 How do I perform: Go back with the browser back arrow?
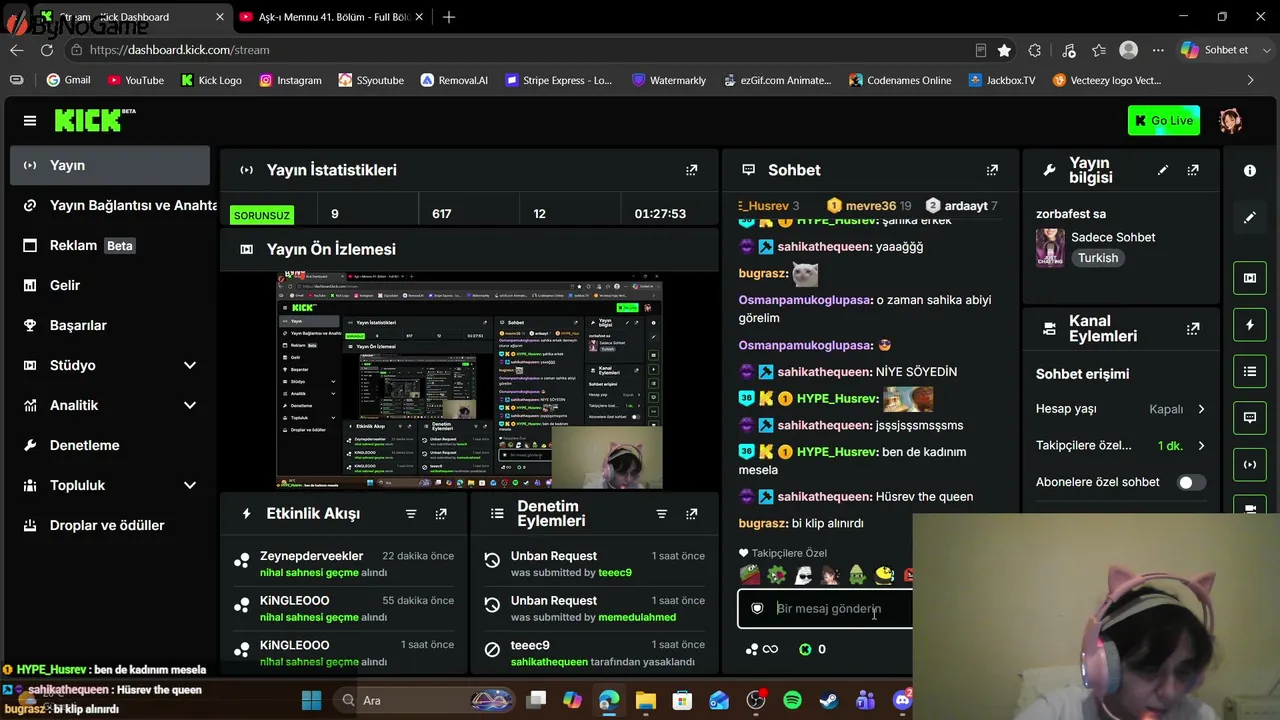[x=17, y=50]
